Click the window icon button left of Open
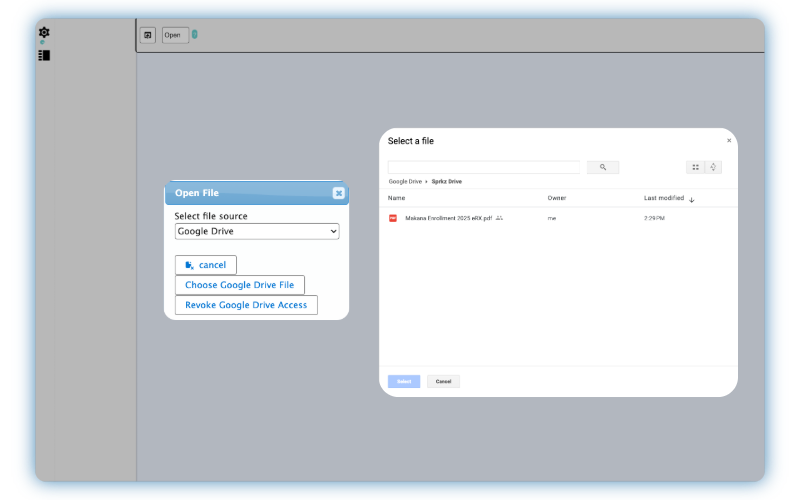 point(148,35)
